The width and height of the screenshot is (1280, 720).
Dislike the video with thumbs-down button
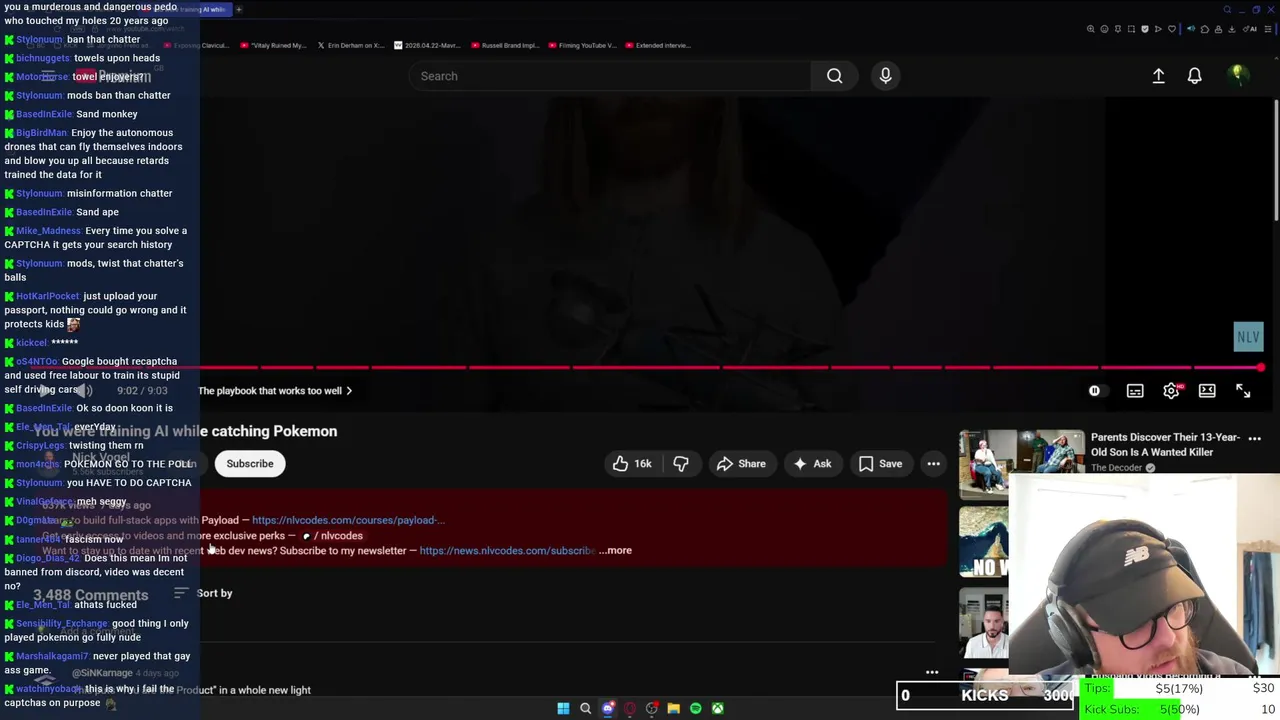coord(681,463)
